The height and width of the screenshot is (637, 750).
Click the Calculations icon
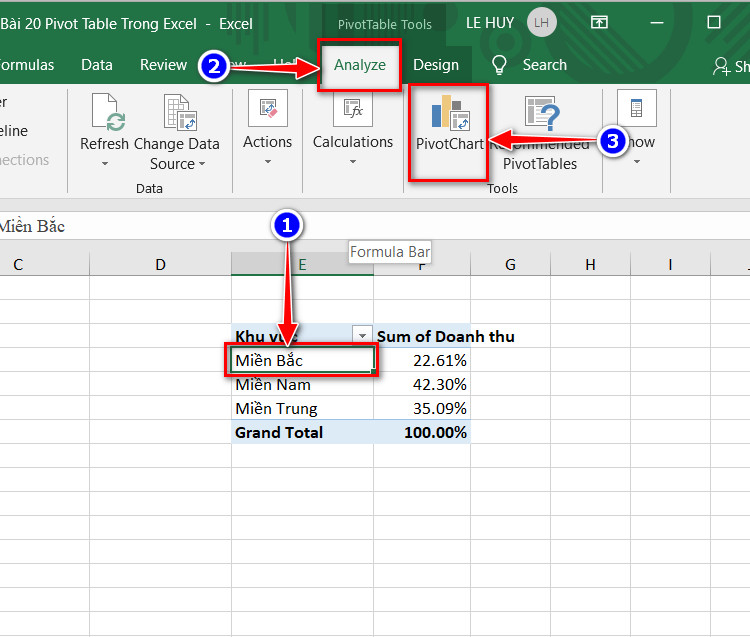pyautogui.click(x=353, y=109)
